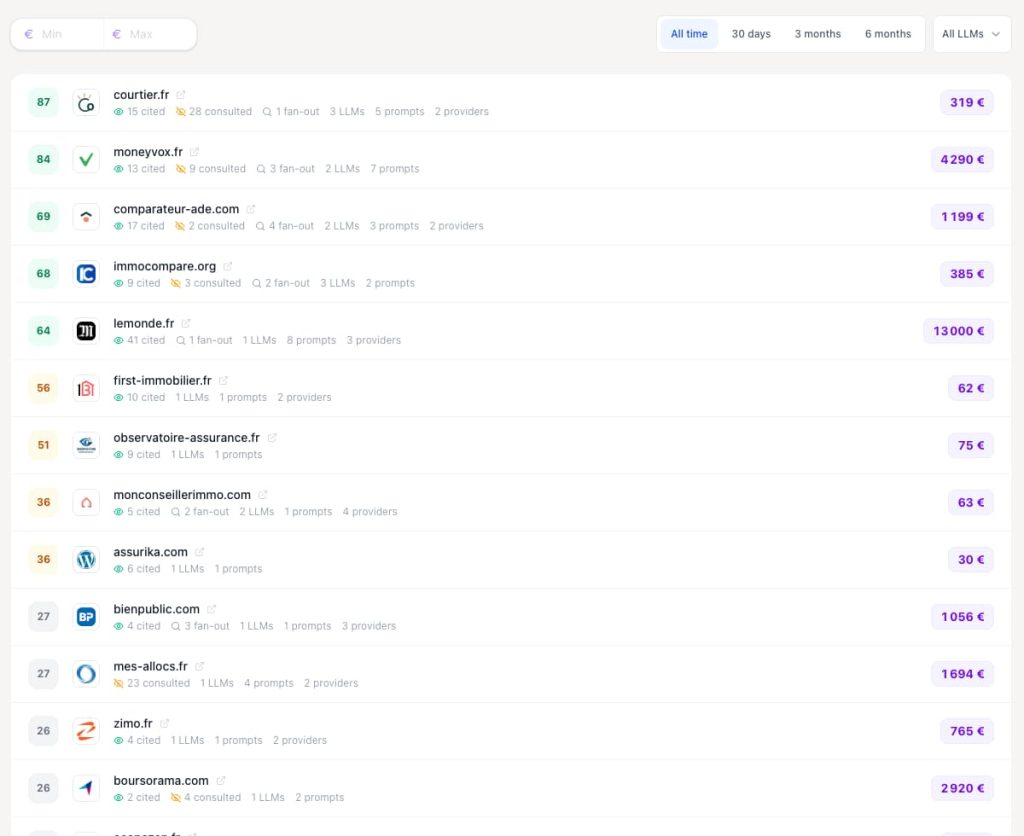
Task: Focus the Min price input field
Action: pos(57,34)
